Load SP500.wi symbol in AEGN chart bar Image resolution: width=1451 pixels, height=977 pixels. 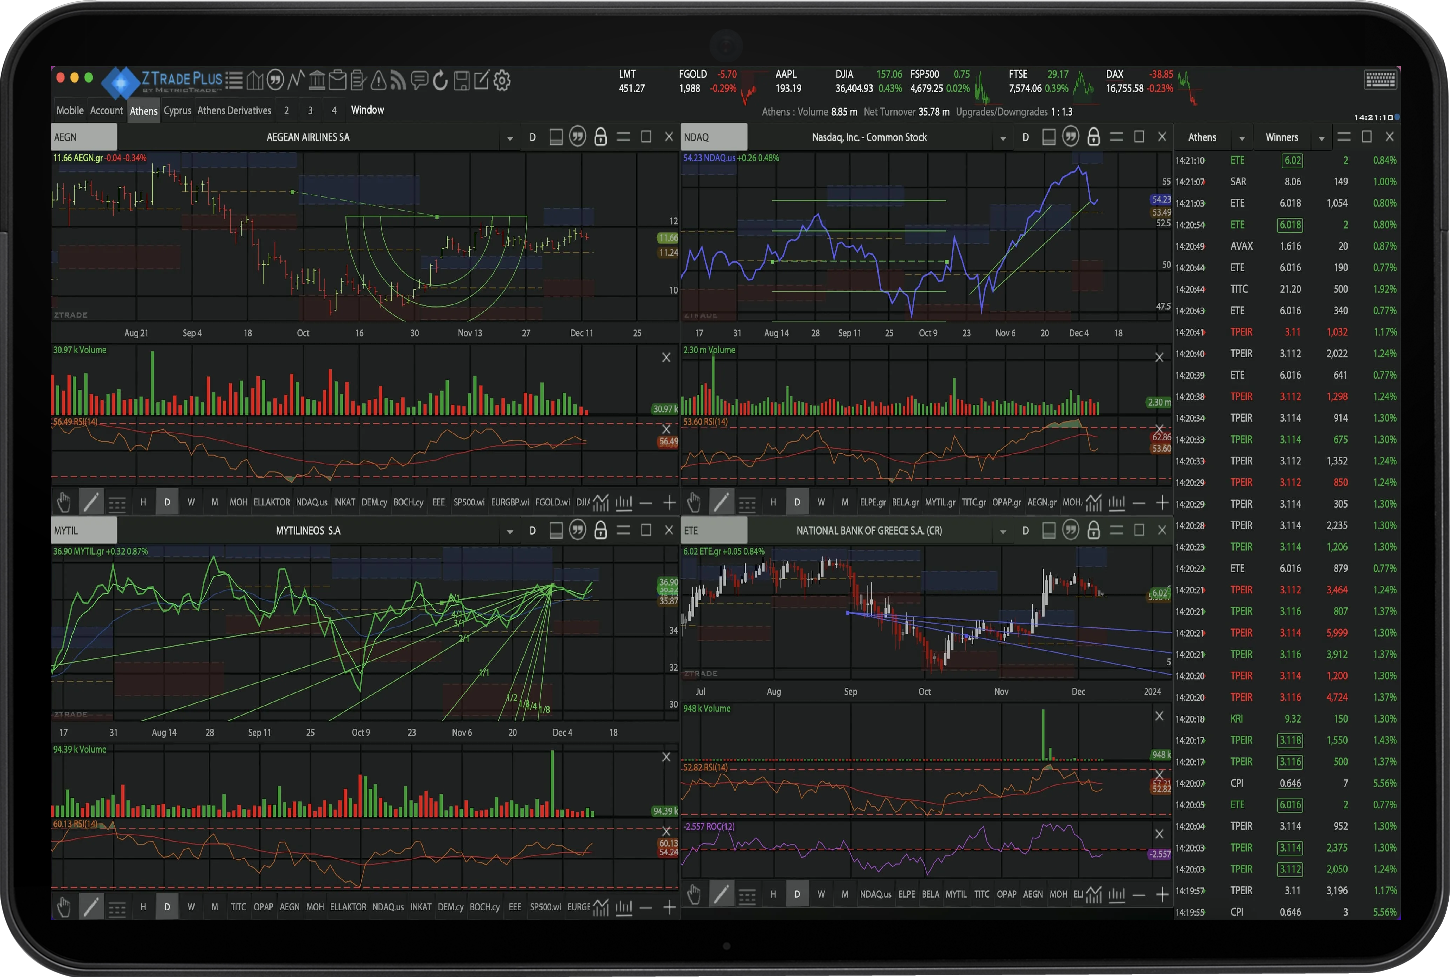[x=469, y=502]
